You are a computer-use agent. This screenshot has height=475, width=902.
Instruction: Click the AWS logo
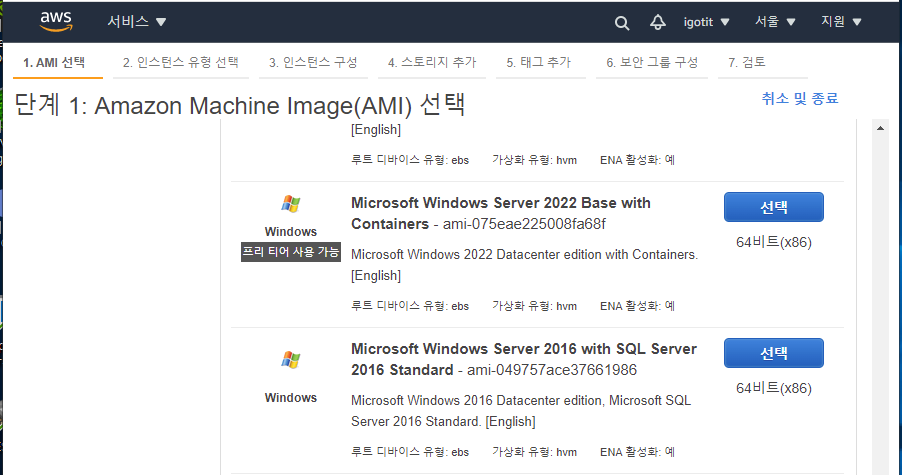[56, 21]
